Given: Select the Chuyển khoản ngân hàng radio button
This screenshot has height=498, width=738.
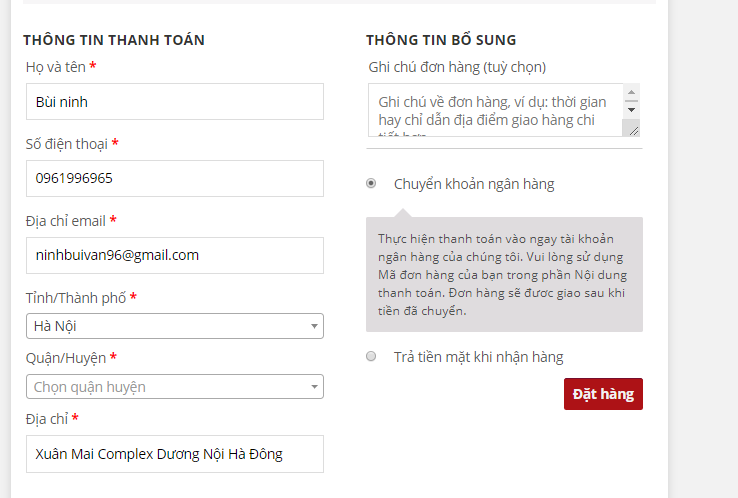Looking at the screenshot, I should [x=371, y=184].
